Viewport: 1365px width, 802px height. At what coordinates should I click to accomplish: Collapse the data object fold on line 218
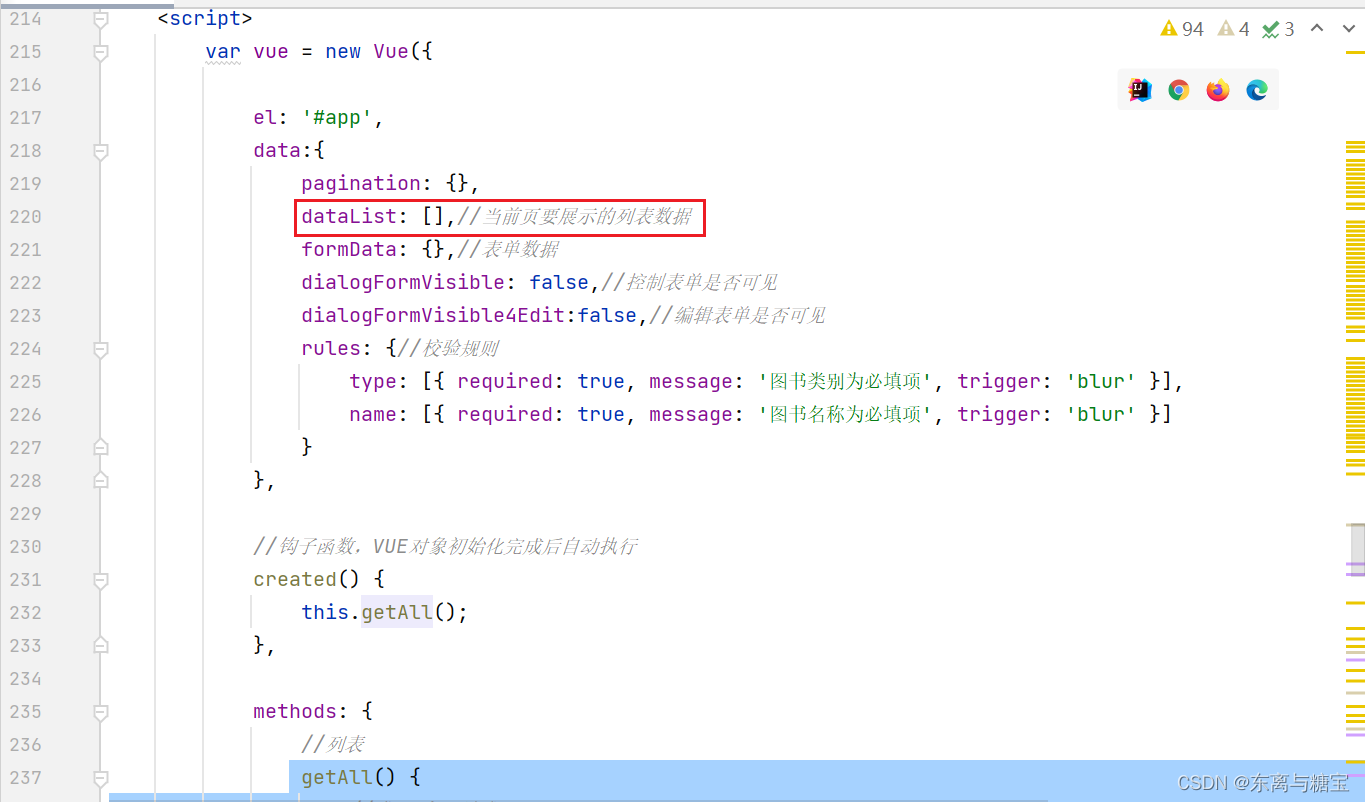pyautogui.click(x=100, y=151)
